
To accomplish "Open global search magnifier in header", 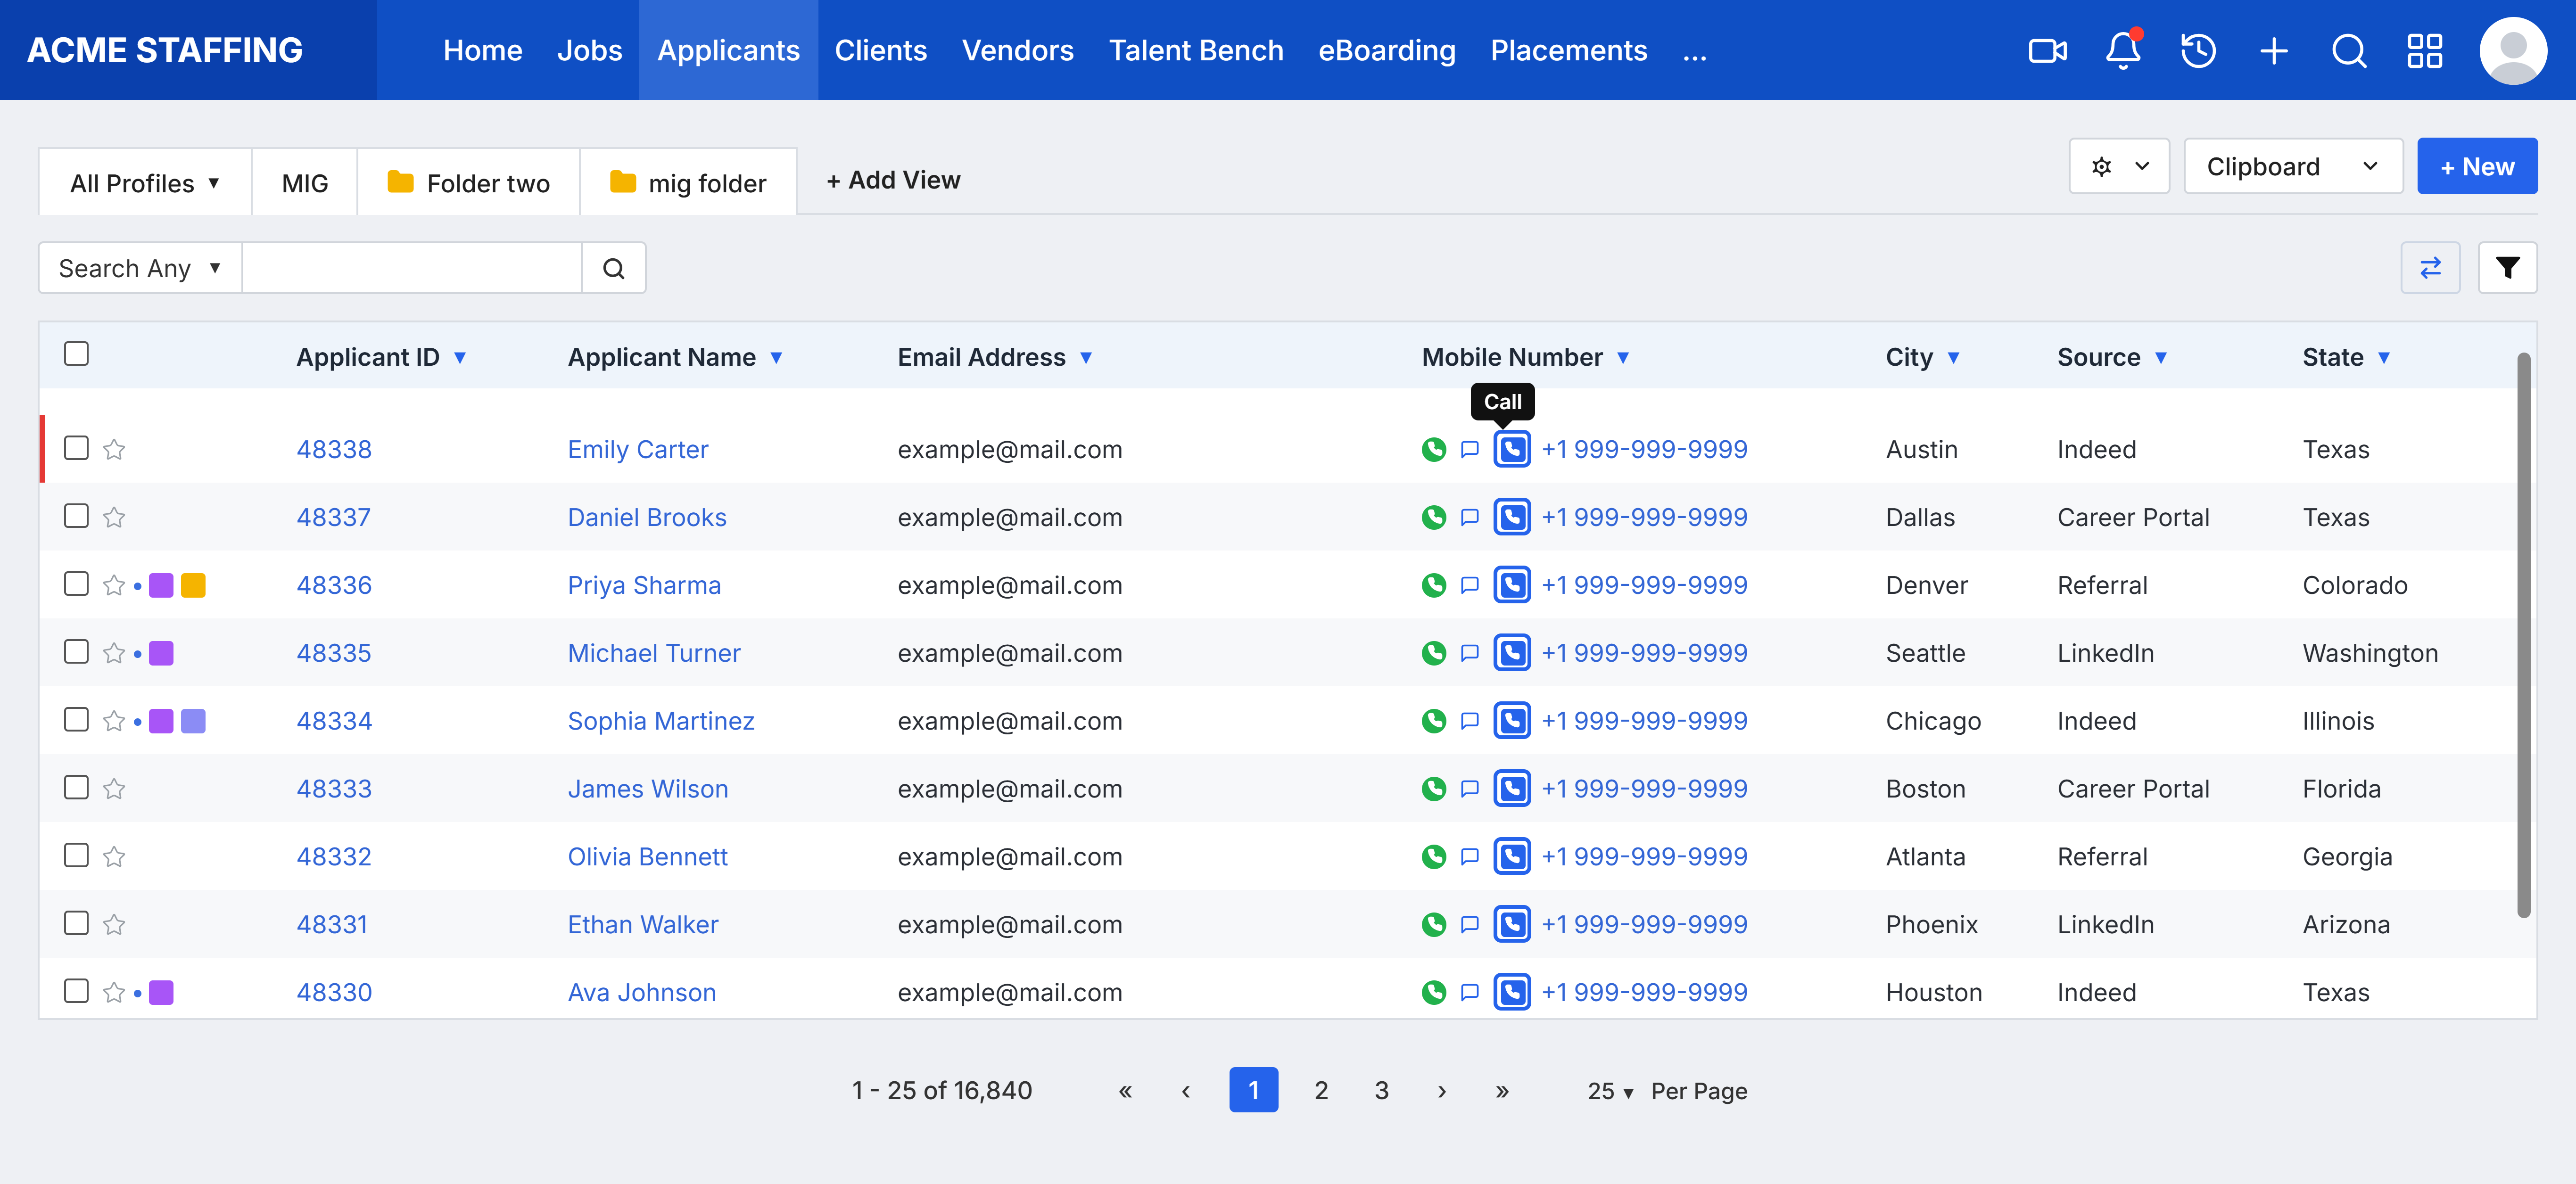I will (x=2349, y=50).
